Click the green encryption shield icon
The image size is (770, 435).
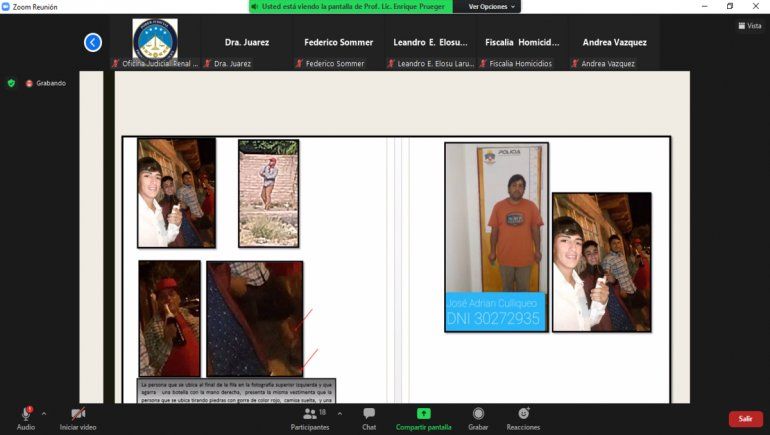coord(11,83)
